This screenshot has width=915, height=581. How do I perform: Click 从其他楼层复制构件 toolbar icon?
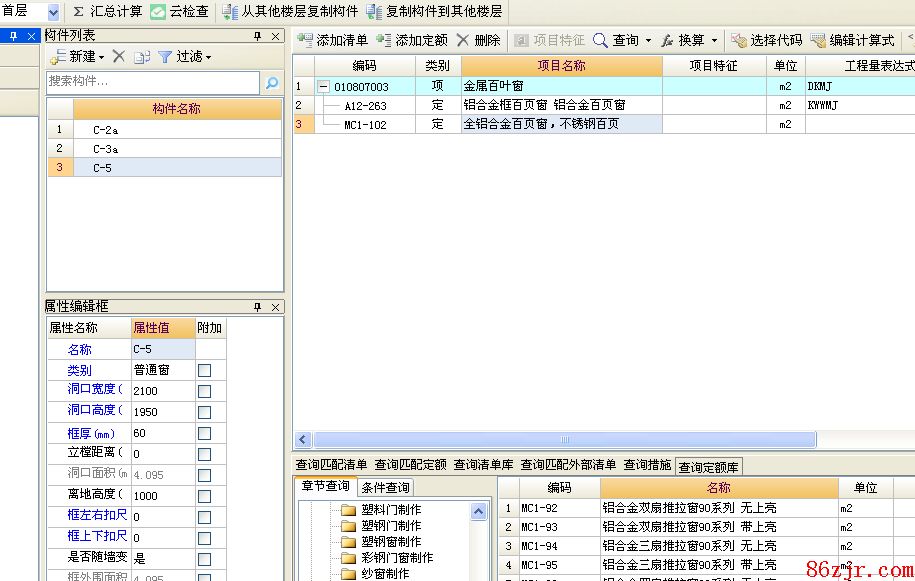pos(230,12)
